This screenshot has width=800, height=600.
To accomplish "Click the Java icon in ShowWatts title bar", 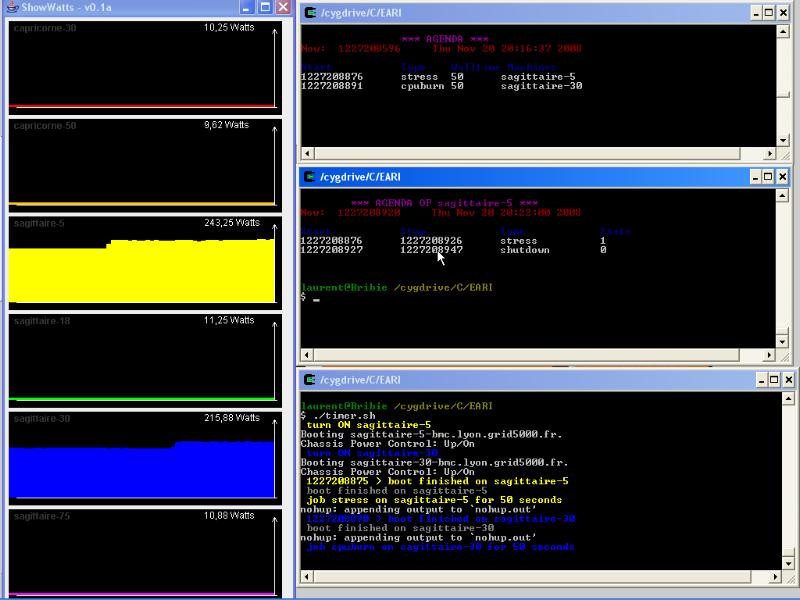I will tap(11, 7).
